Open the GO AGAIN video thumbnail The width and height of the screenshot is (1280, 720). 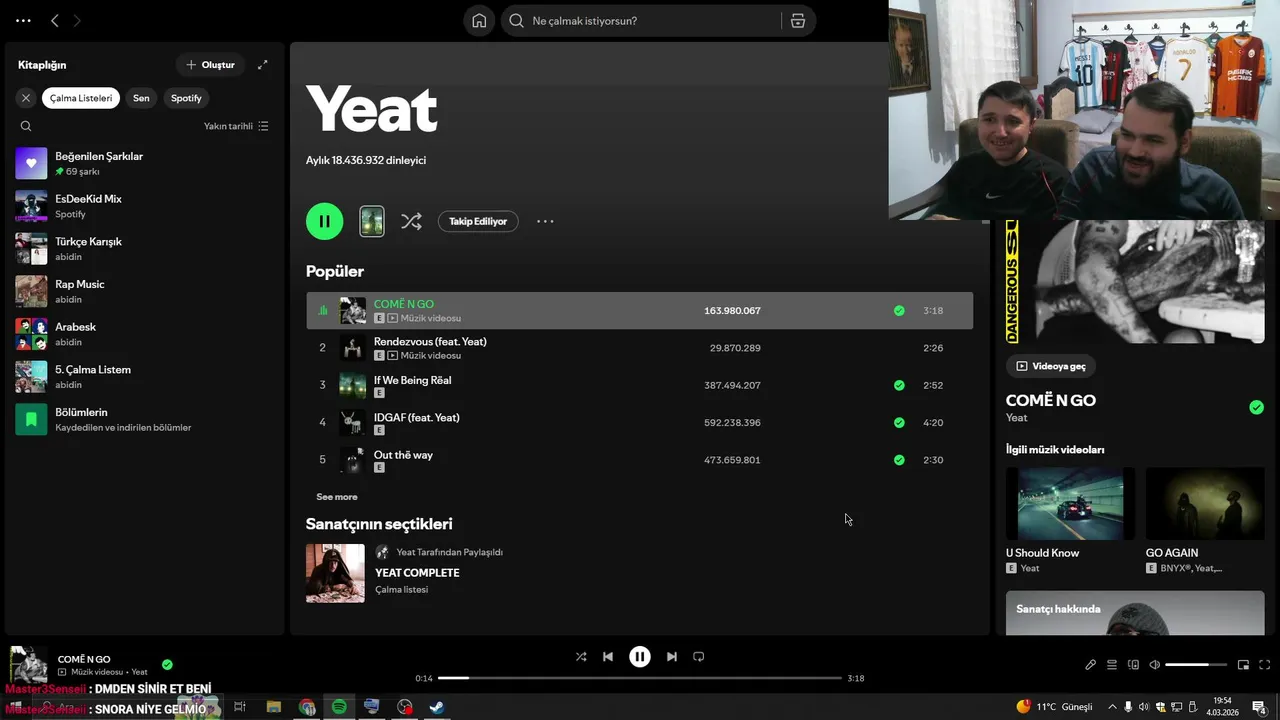point(1205,504)
